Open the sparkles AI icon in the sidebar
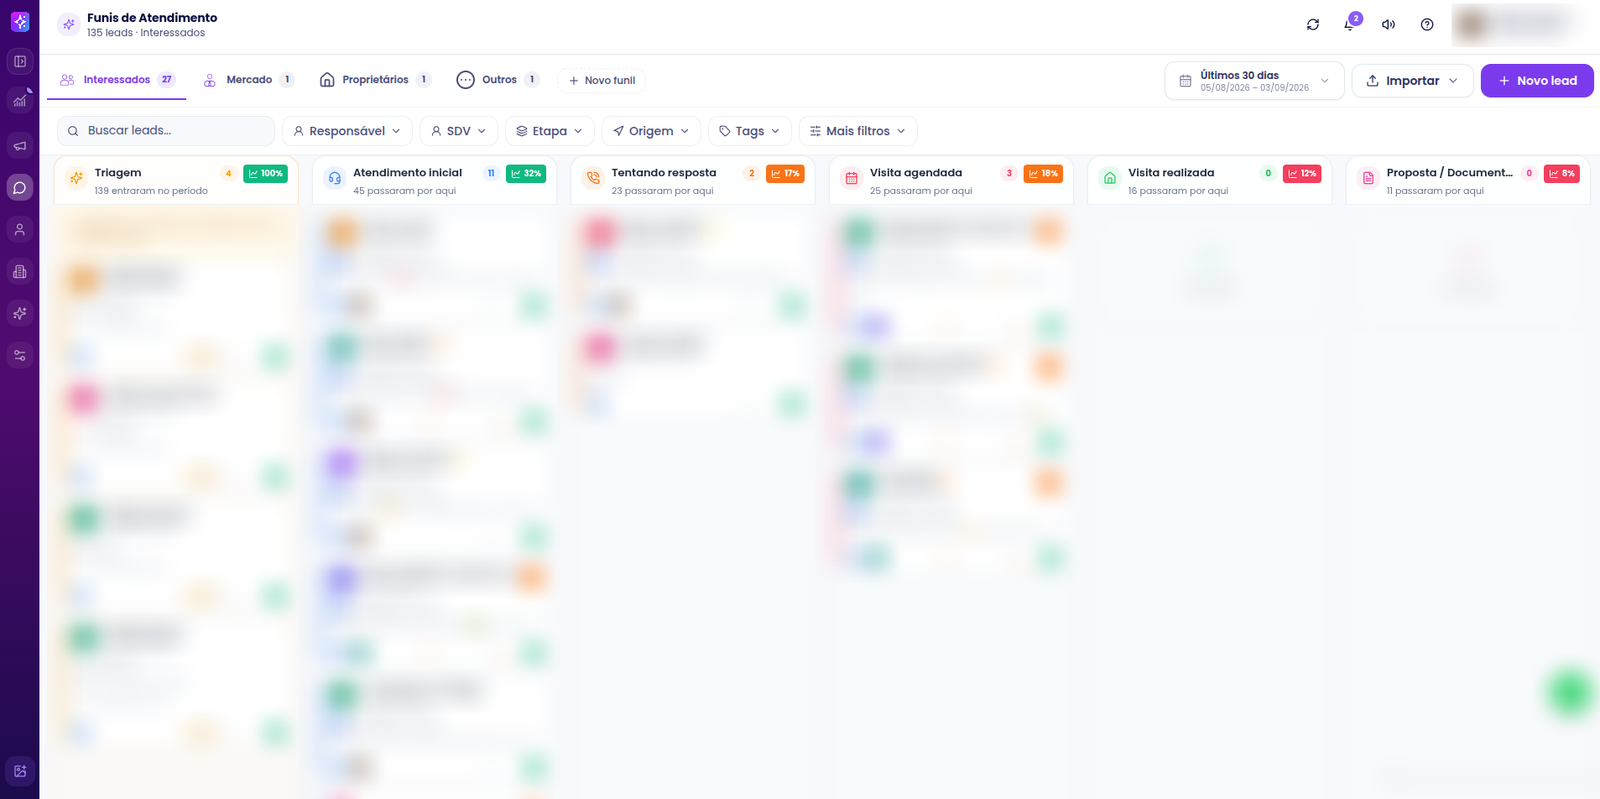The image size is (1600, 799). coord(20,314)
